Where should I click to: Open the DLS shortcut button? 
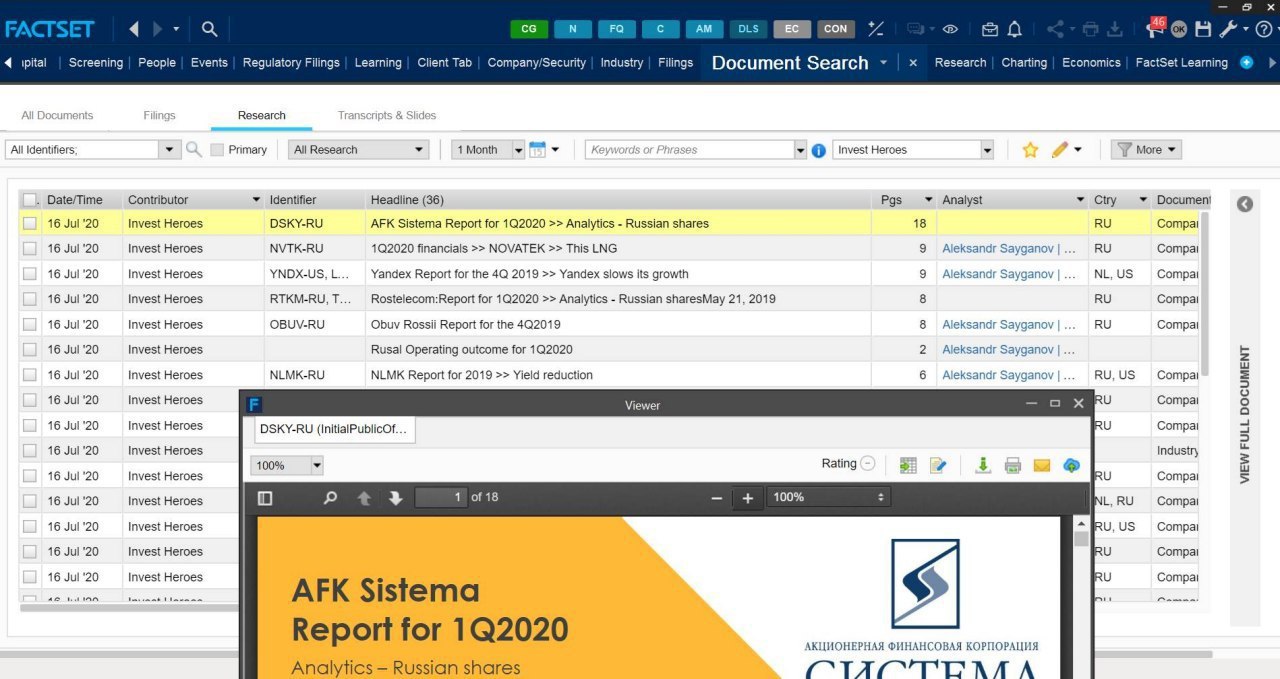pyautogui.click(x=748, y=29)
